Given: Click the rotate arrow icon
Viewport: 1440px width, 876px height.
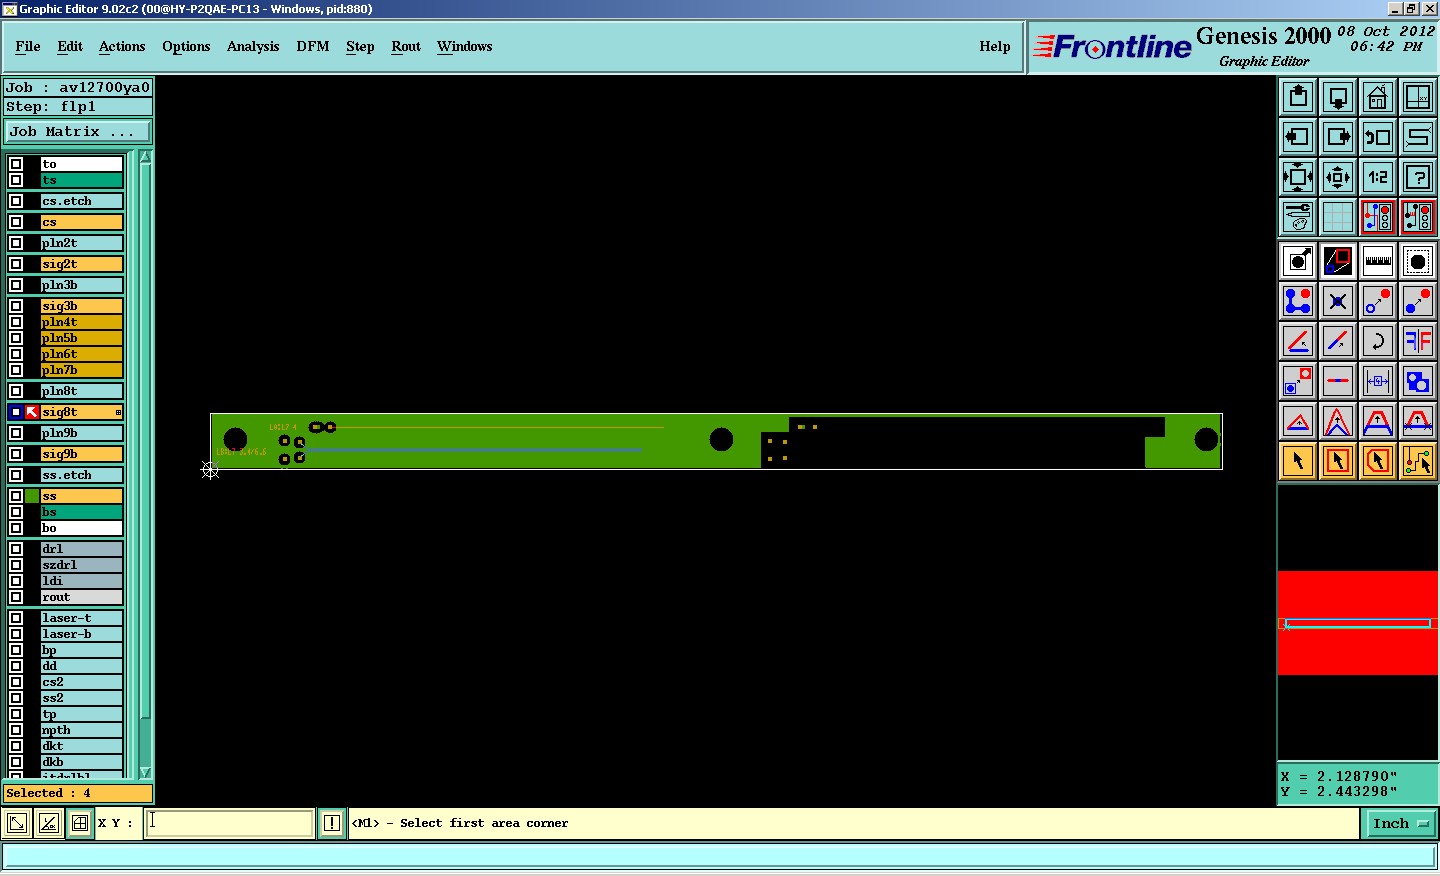Looking at the screenshot, I should 1378,341.
